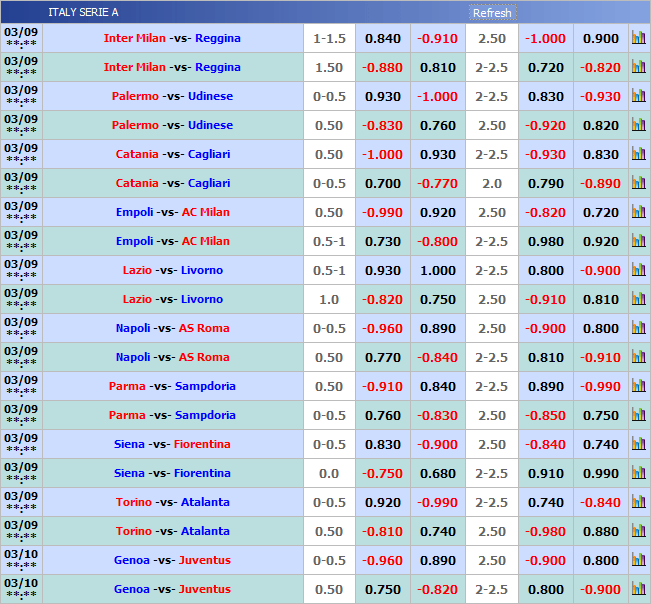Click the 2.0 goal line for Catania-Cagliari

click(492, 183)
